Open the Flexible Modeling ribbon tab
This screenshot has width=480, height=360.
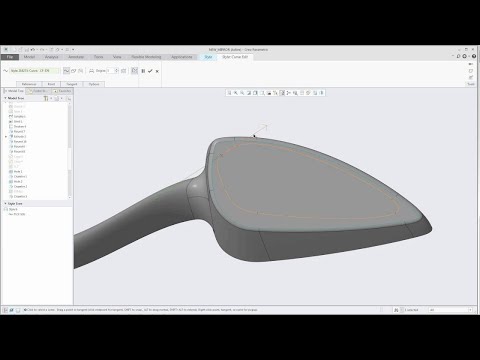(x=146, y=57)
